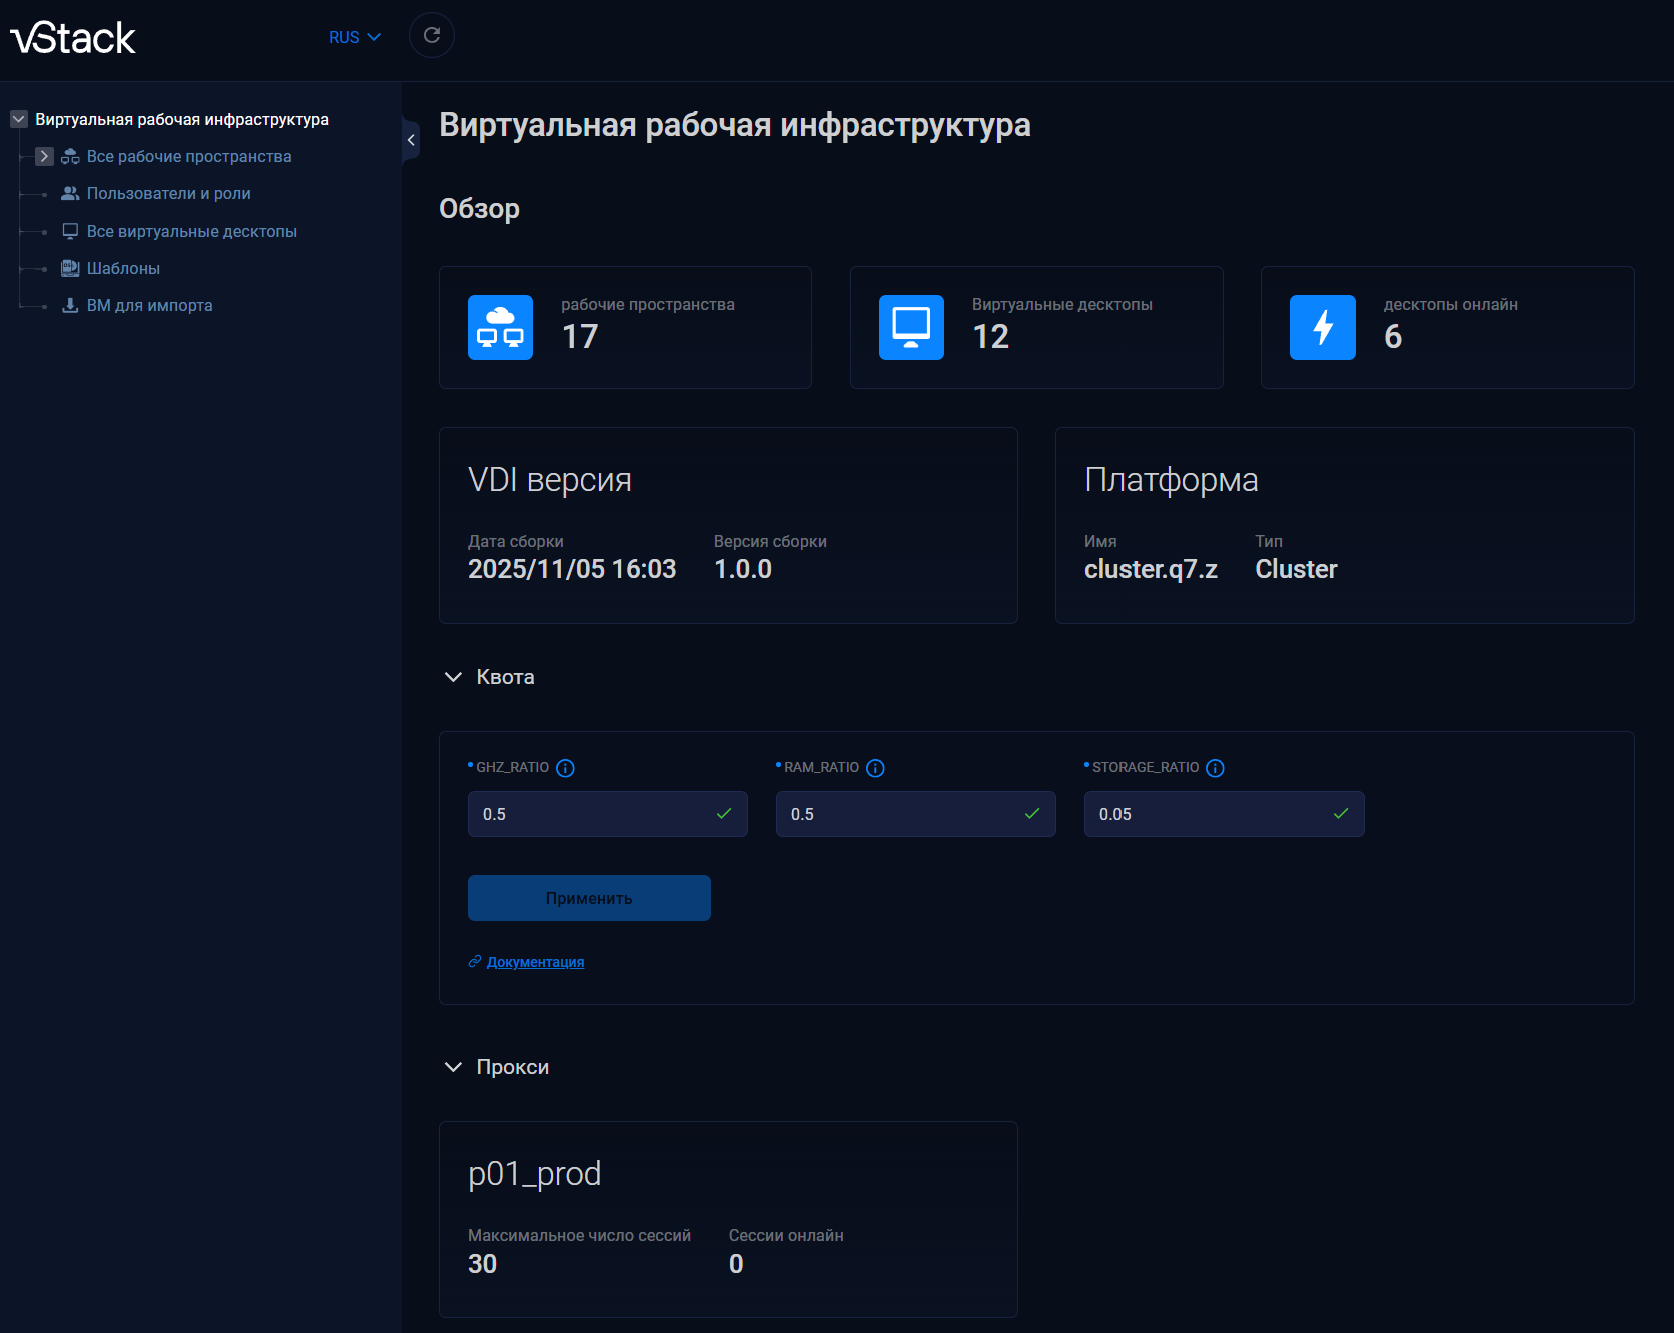1674x1333 pixels.
Task: Collapse the Квота section
Action: click(x=453, y=677)
